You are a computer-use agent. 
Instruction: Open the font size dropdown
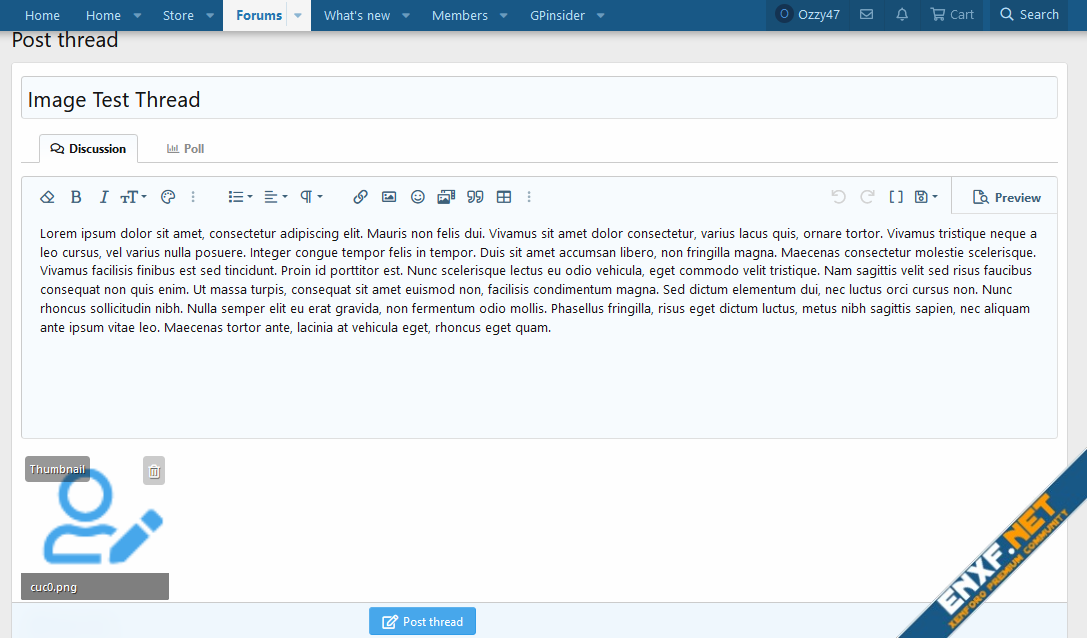[x=133, y=197]
